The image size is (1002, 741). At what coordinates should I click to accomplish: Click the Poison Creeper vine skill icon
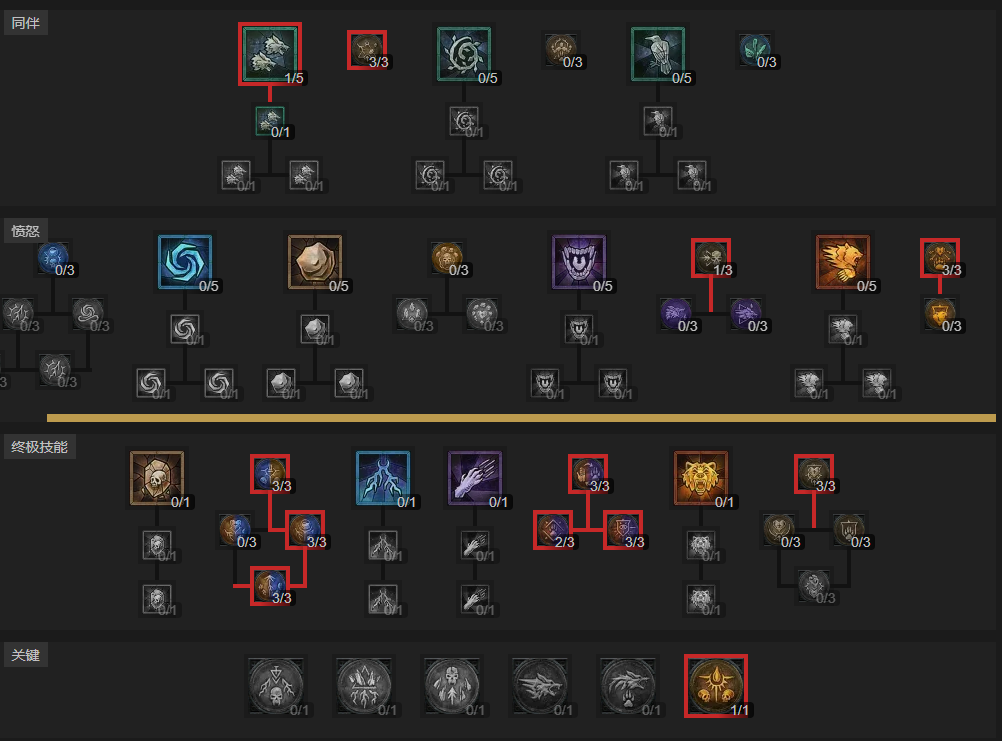pyautogui.click(x=464, y=54)
